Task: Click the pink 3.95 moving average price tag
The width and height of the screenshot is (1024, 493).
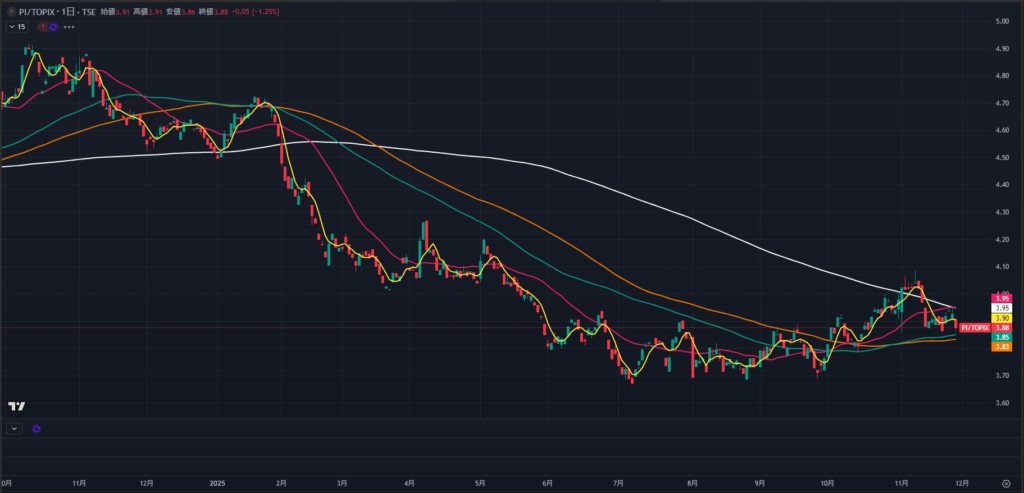Action: (x=1003, y=298)
